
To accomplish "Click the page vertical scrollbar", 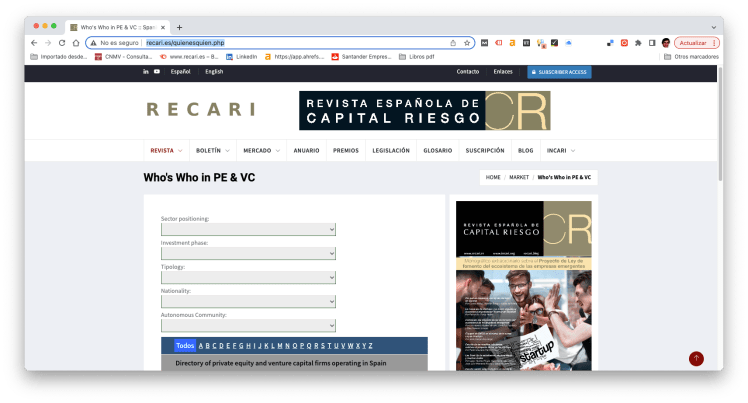I will (720, 124).
